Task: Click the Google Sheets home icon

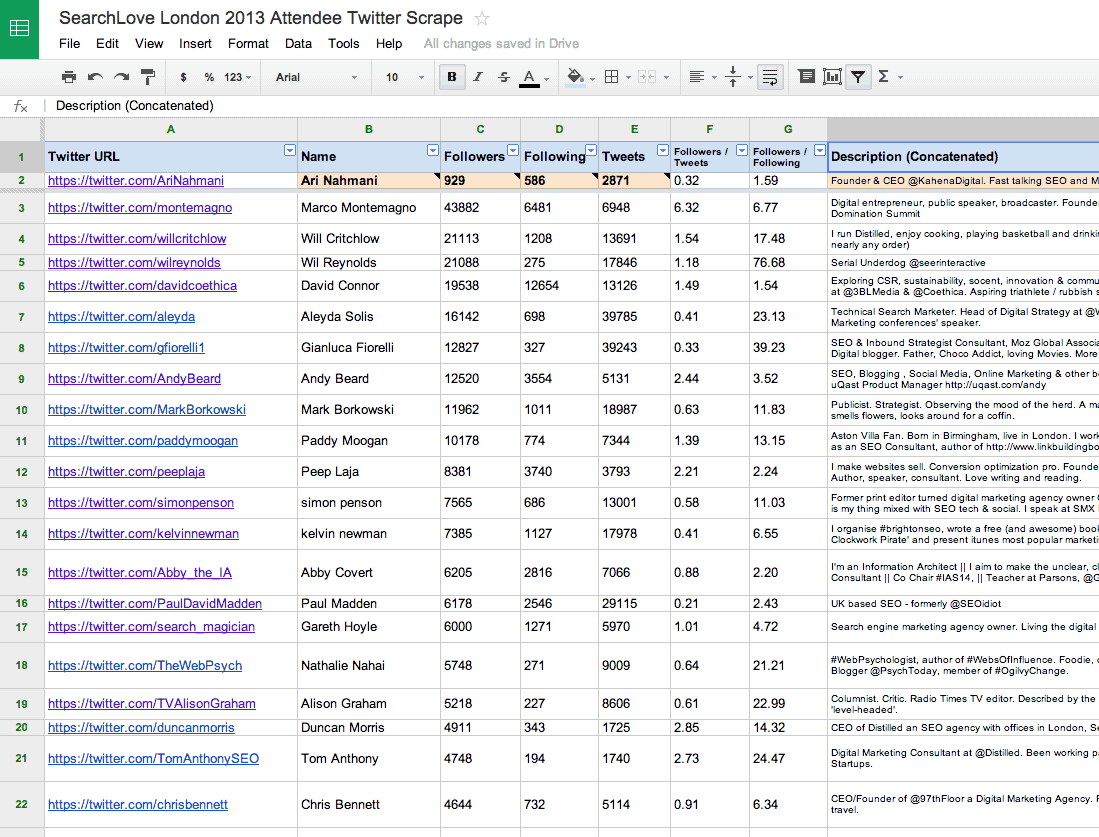Action: click(x=19, y=29)
